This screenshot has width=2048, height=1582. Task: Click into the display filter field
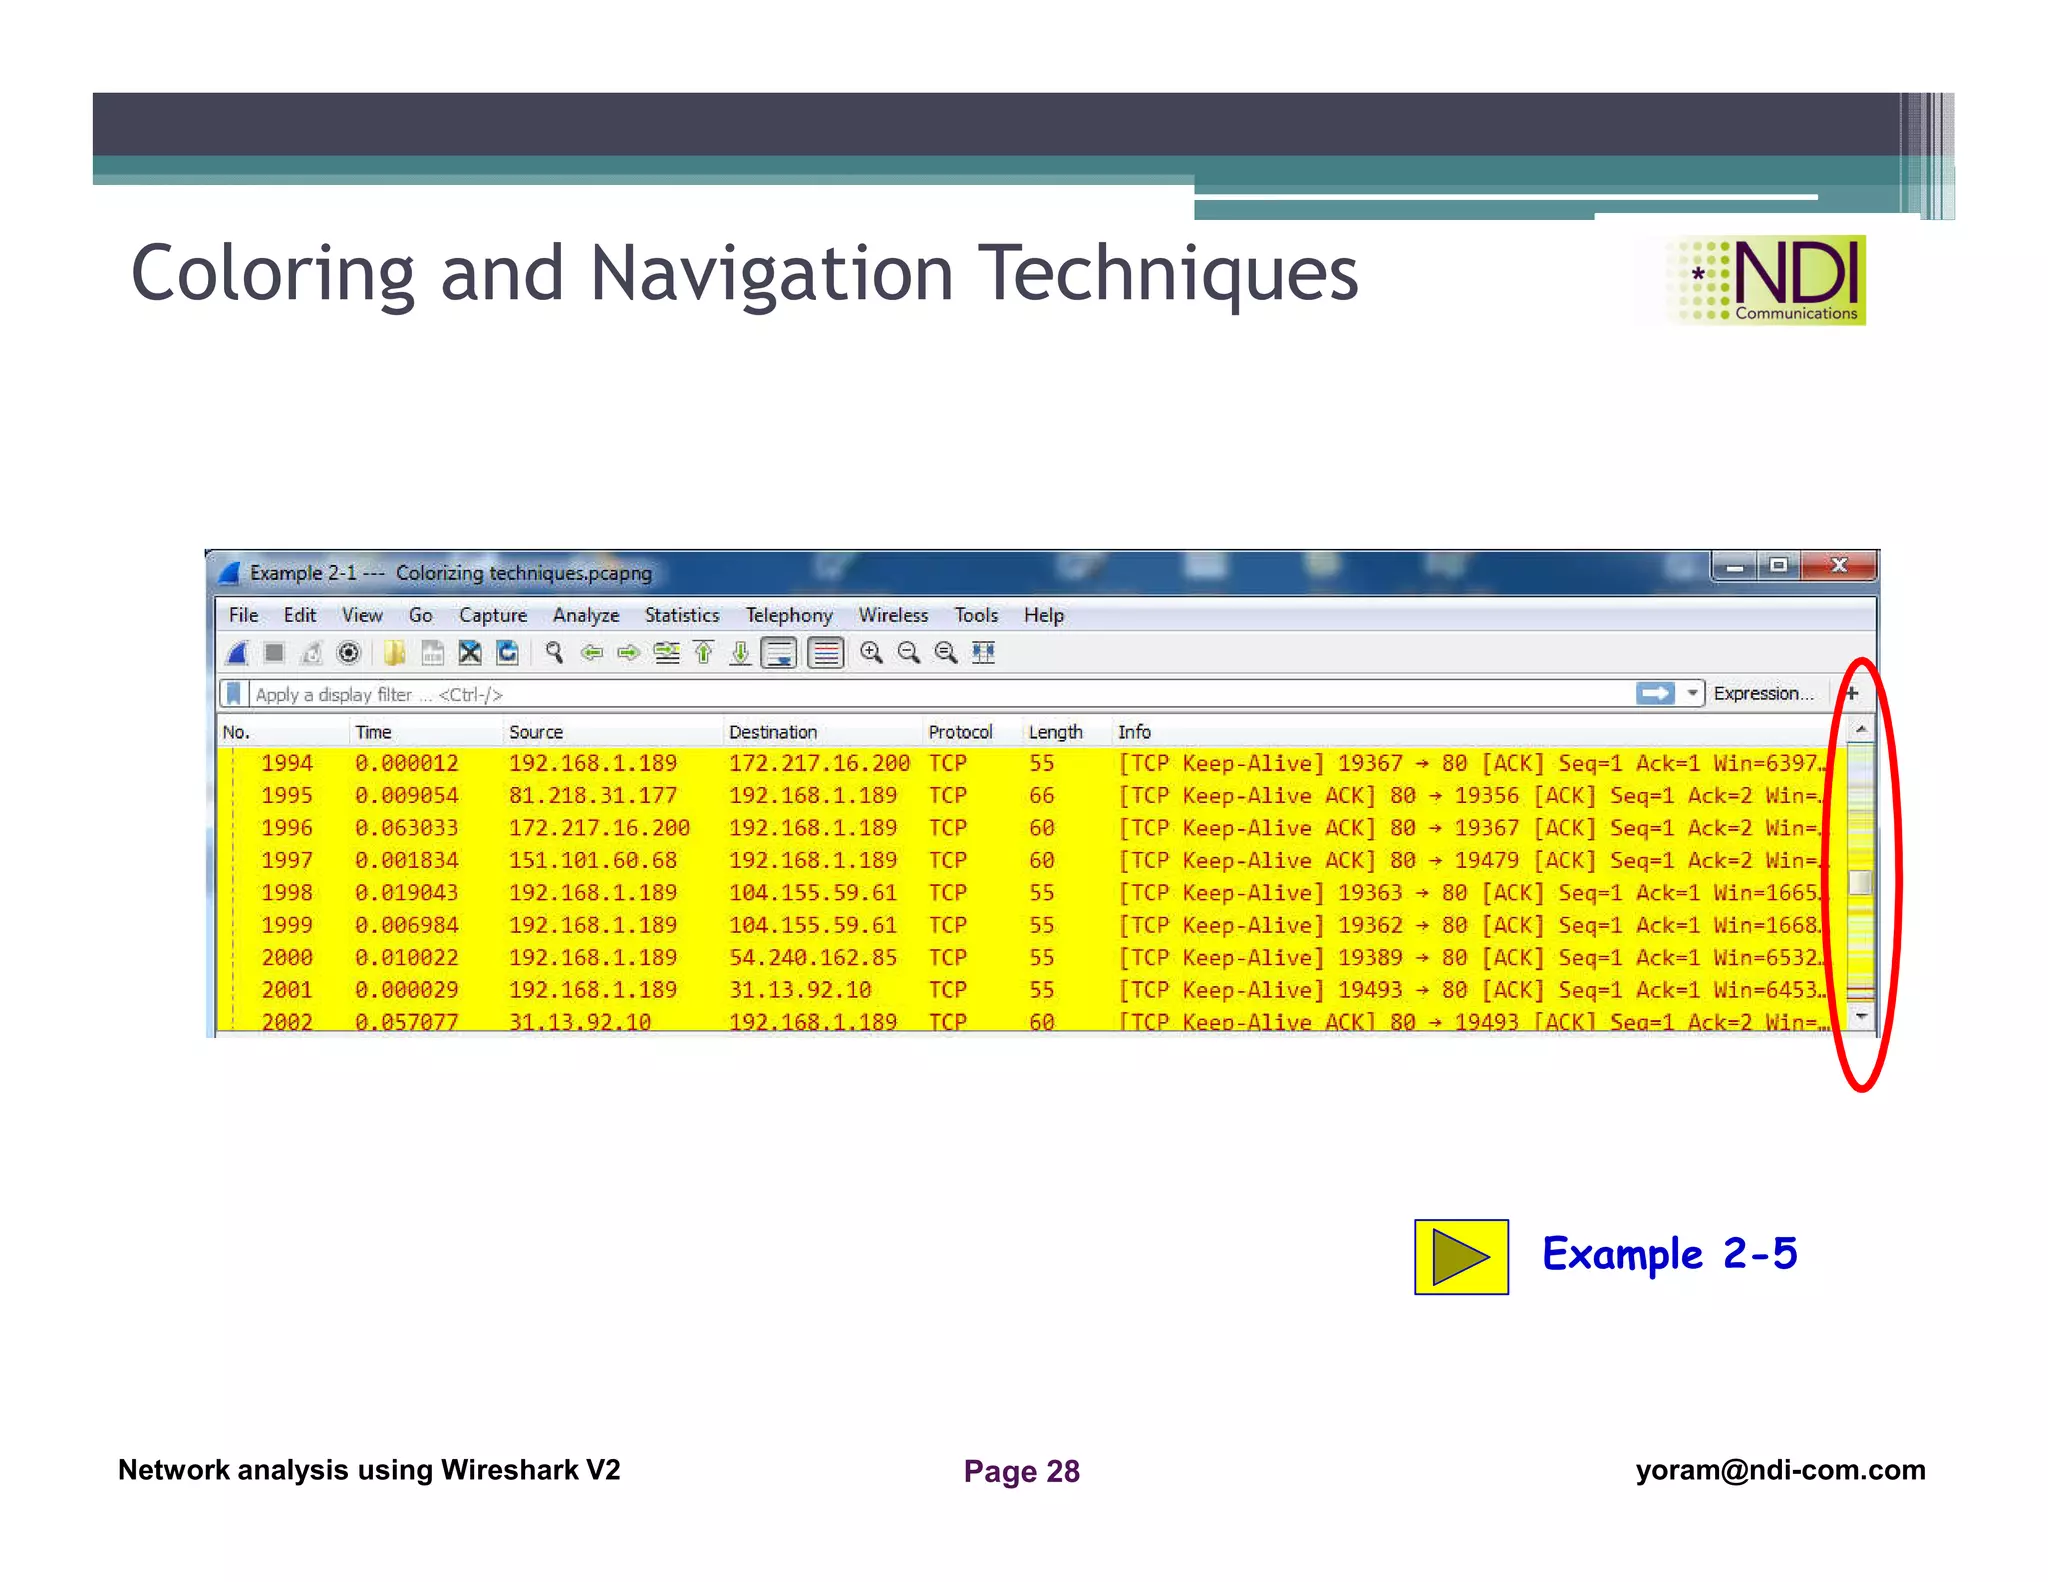[x=940, y=694]
